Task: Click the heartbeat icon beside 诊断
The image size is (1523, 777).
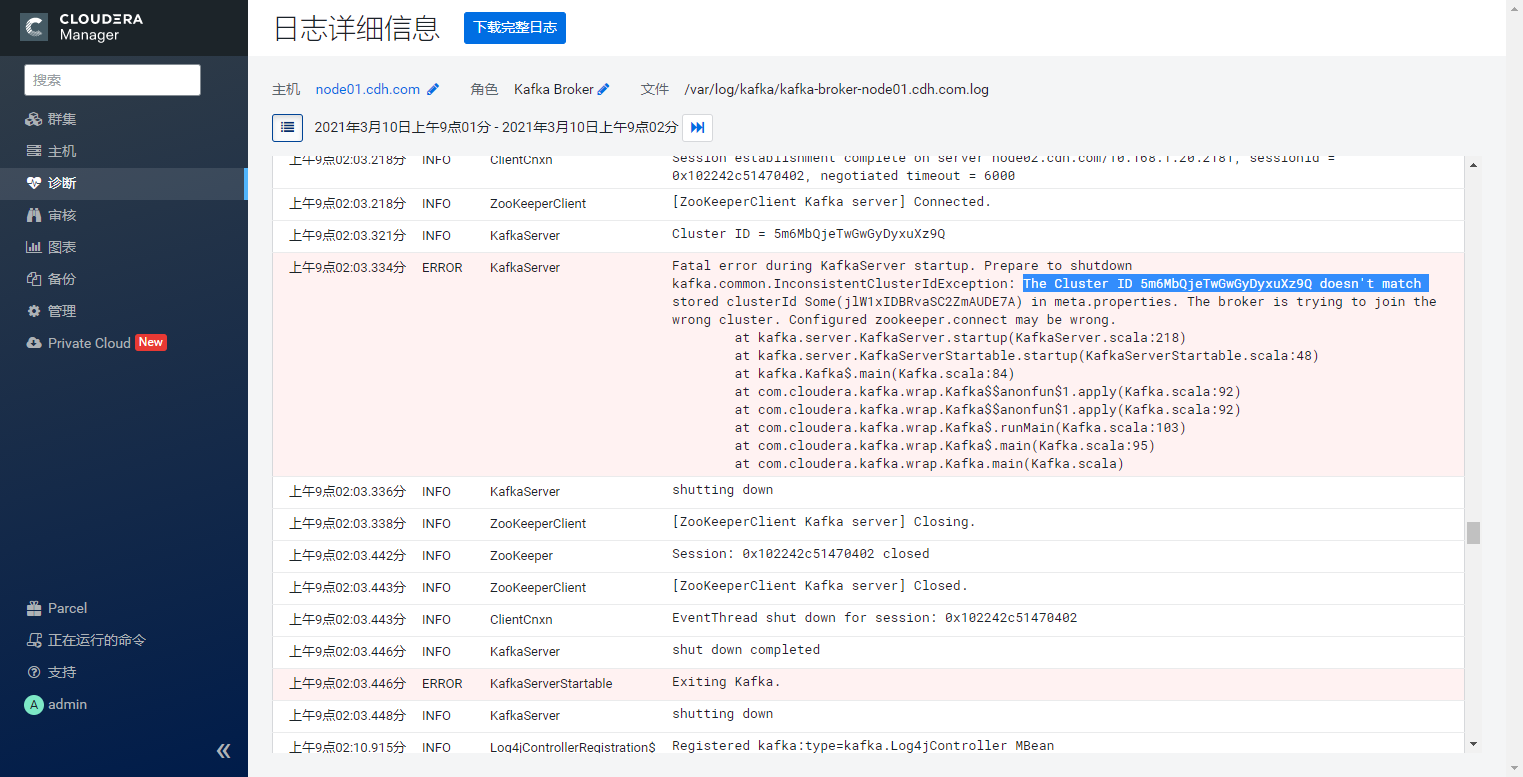Action: click(x=33, y=183)
